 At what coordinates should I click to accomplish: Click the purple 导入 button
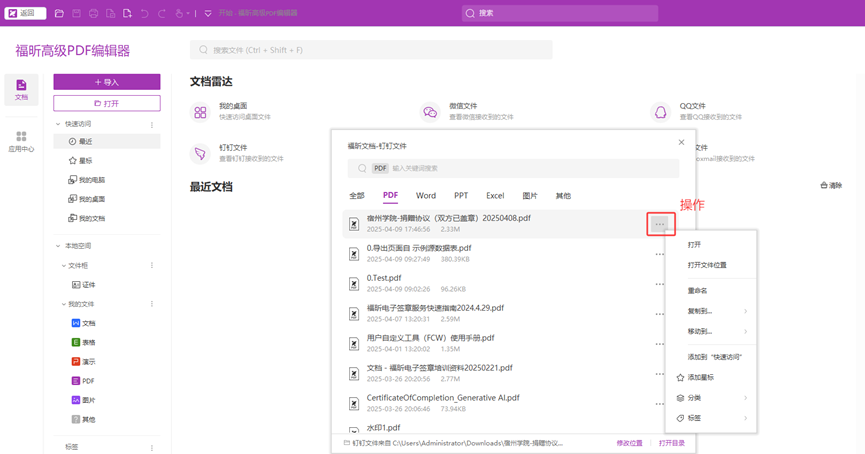tap(107, 82)
